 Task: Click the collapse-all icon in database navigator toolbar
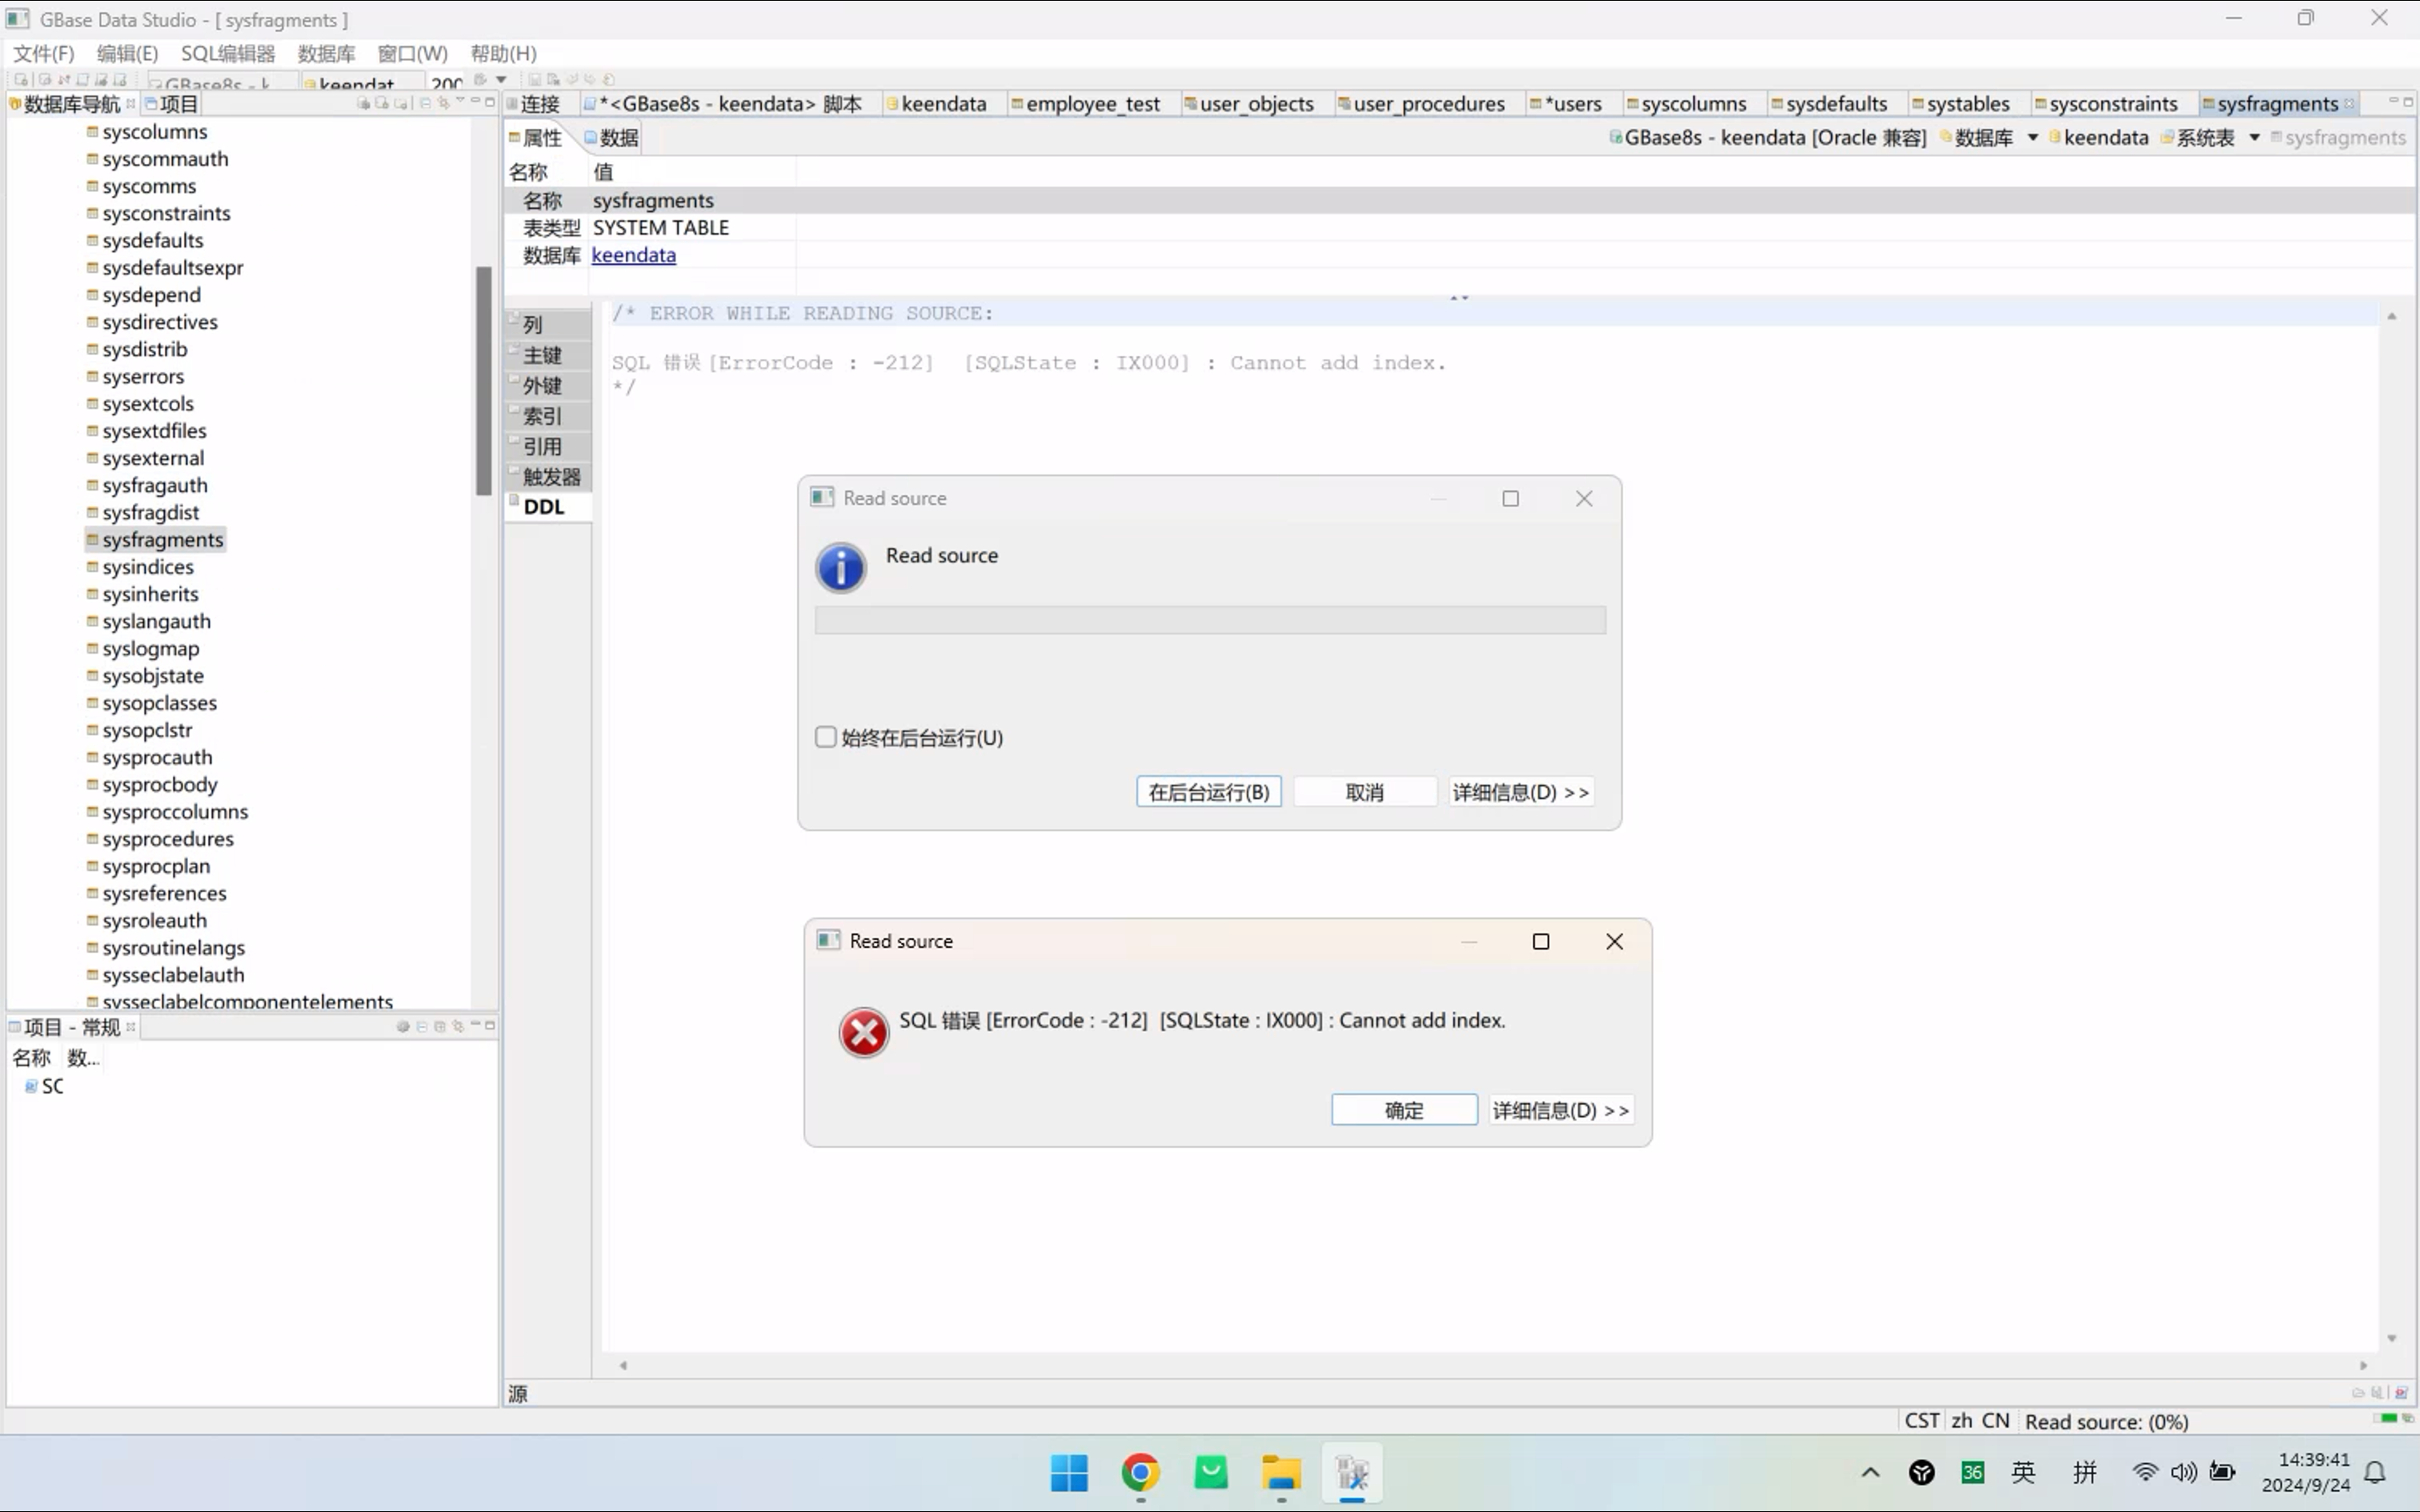click(425, 103)
